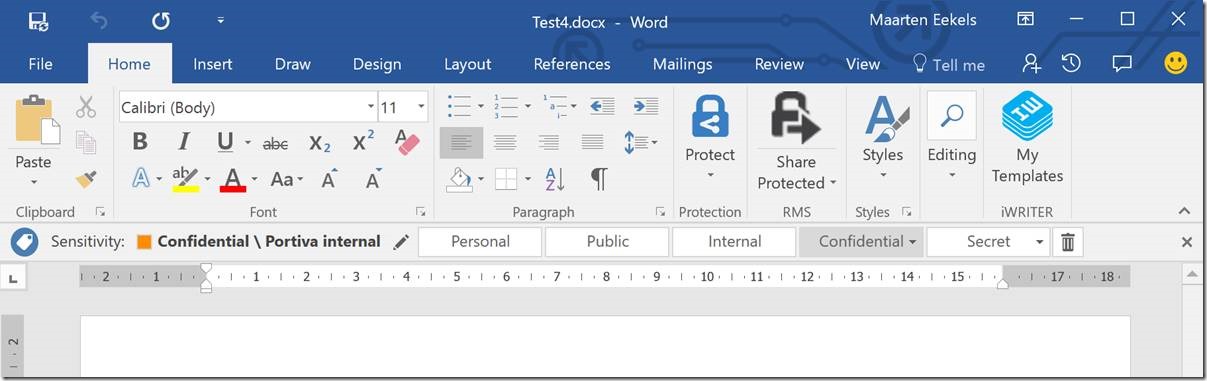1207x381 pixels.
Task: Expand the font name dropdown arrow
Action: (371, 107)
